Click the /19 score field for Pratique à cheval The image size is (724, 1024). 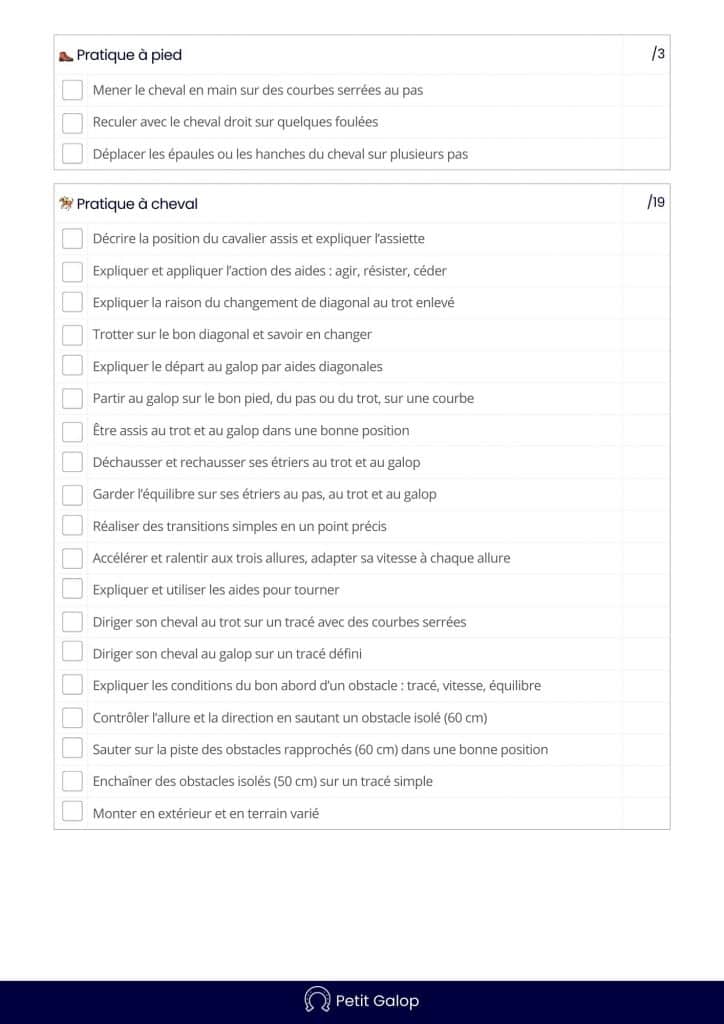[655, 203]
